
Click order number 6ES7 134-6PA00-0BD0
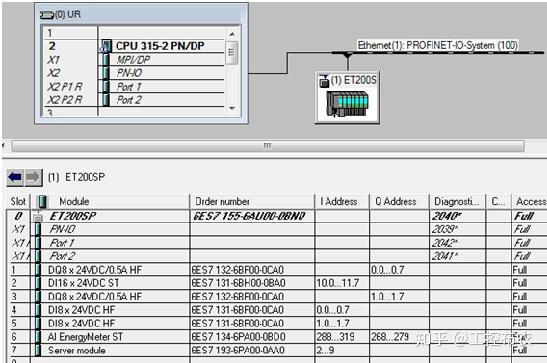(x=239, y=337)
